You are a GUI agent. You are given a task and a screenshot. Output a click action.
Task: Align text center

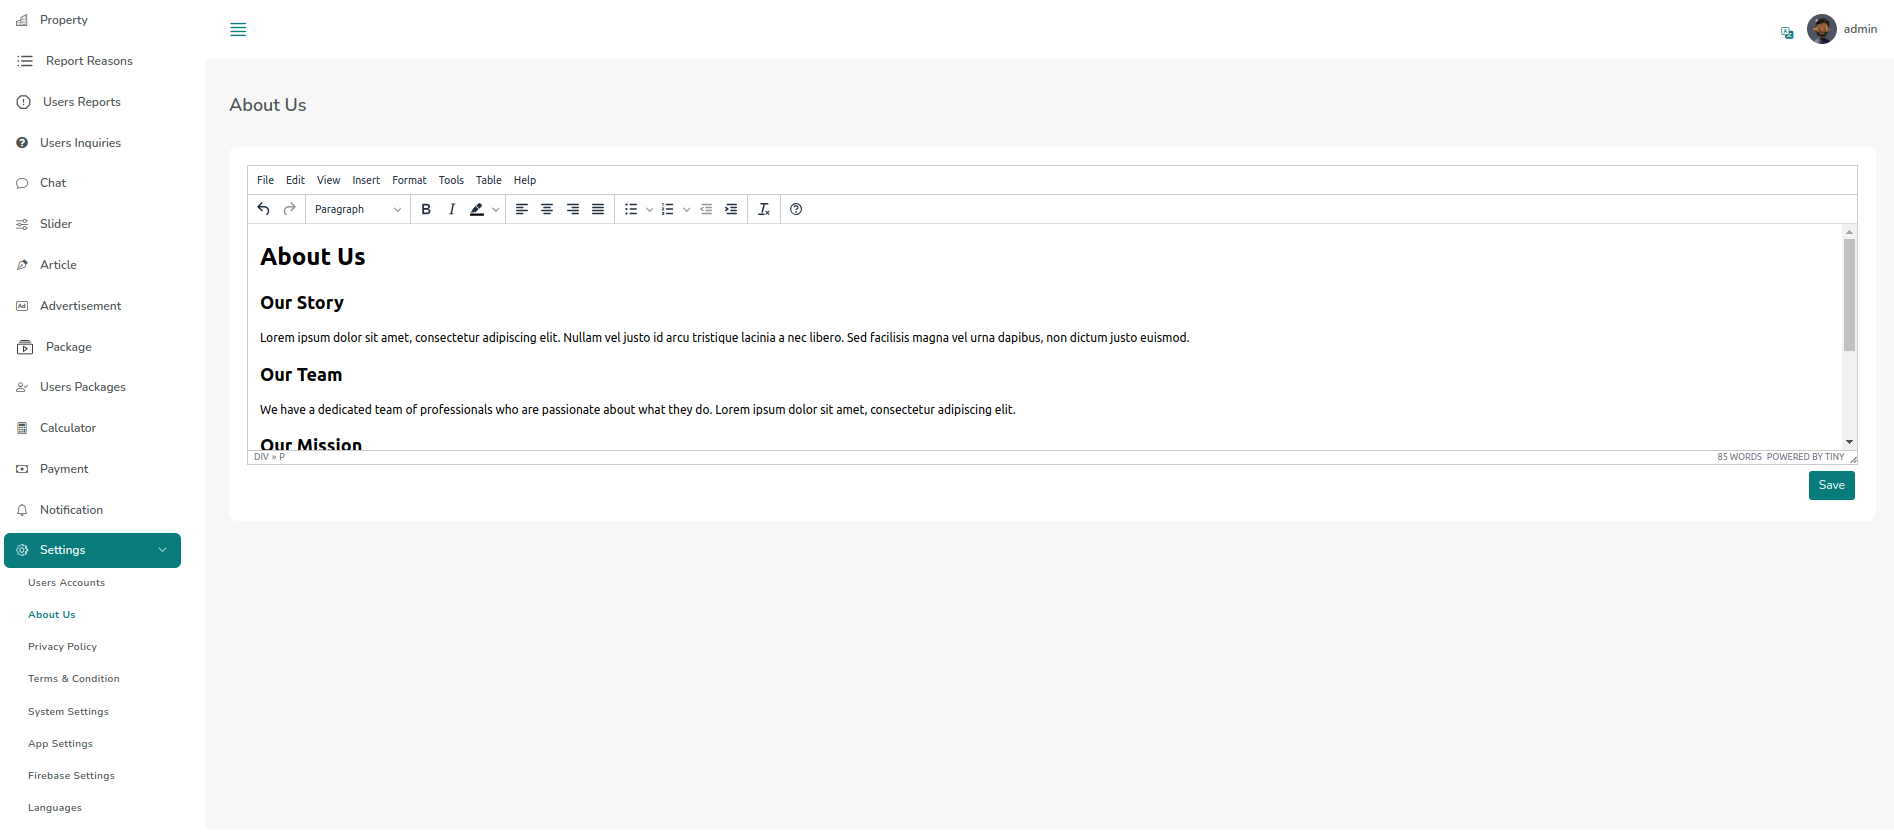pos(547,209)
